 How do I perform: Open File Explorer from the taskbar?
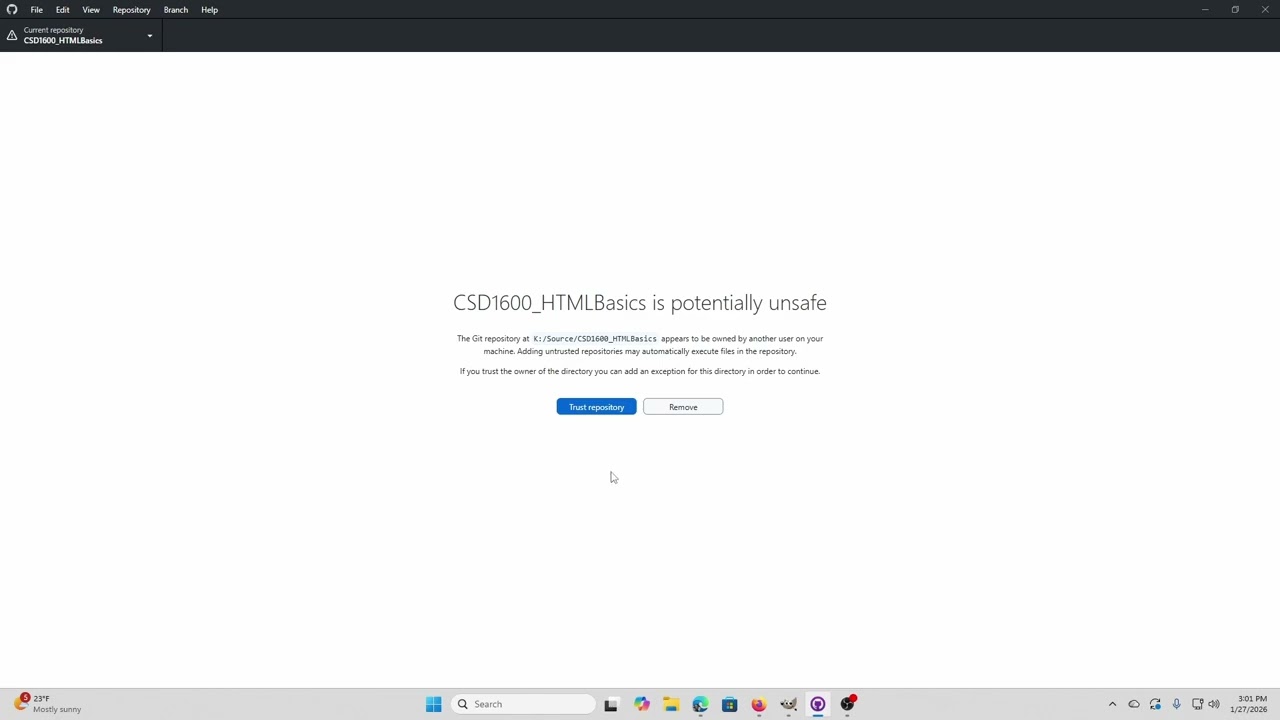point(670,704)
